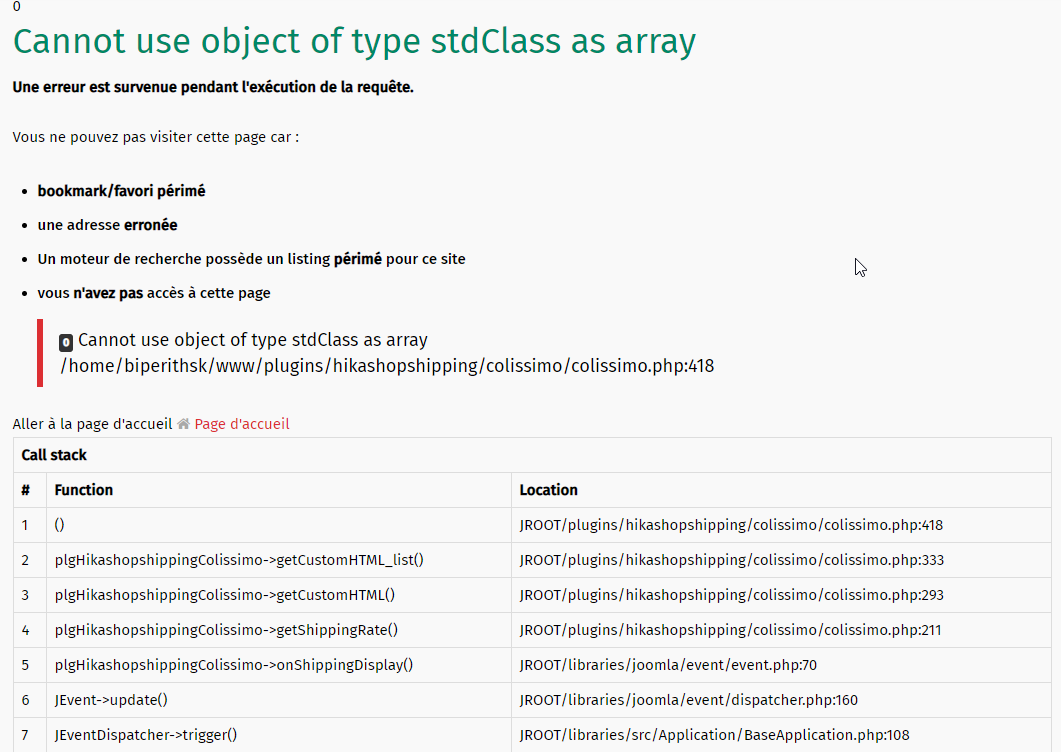Click the # column header
The image size is (1061, 752).
pos(26,490)
